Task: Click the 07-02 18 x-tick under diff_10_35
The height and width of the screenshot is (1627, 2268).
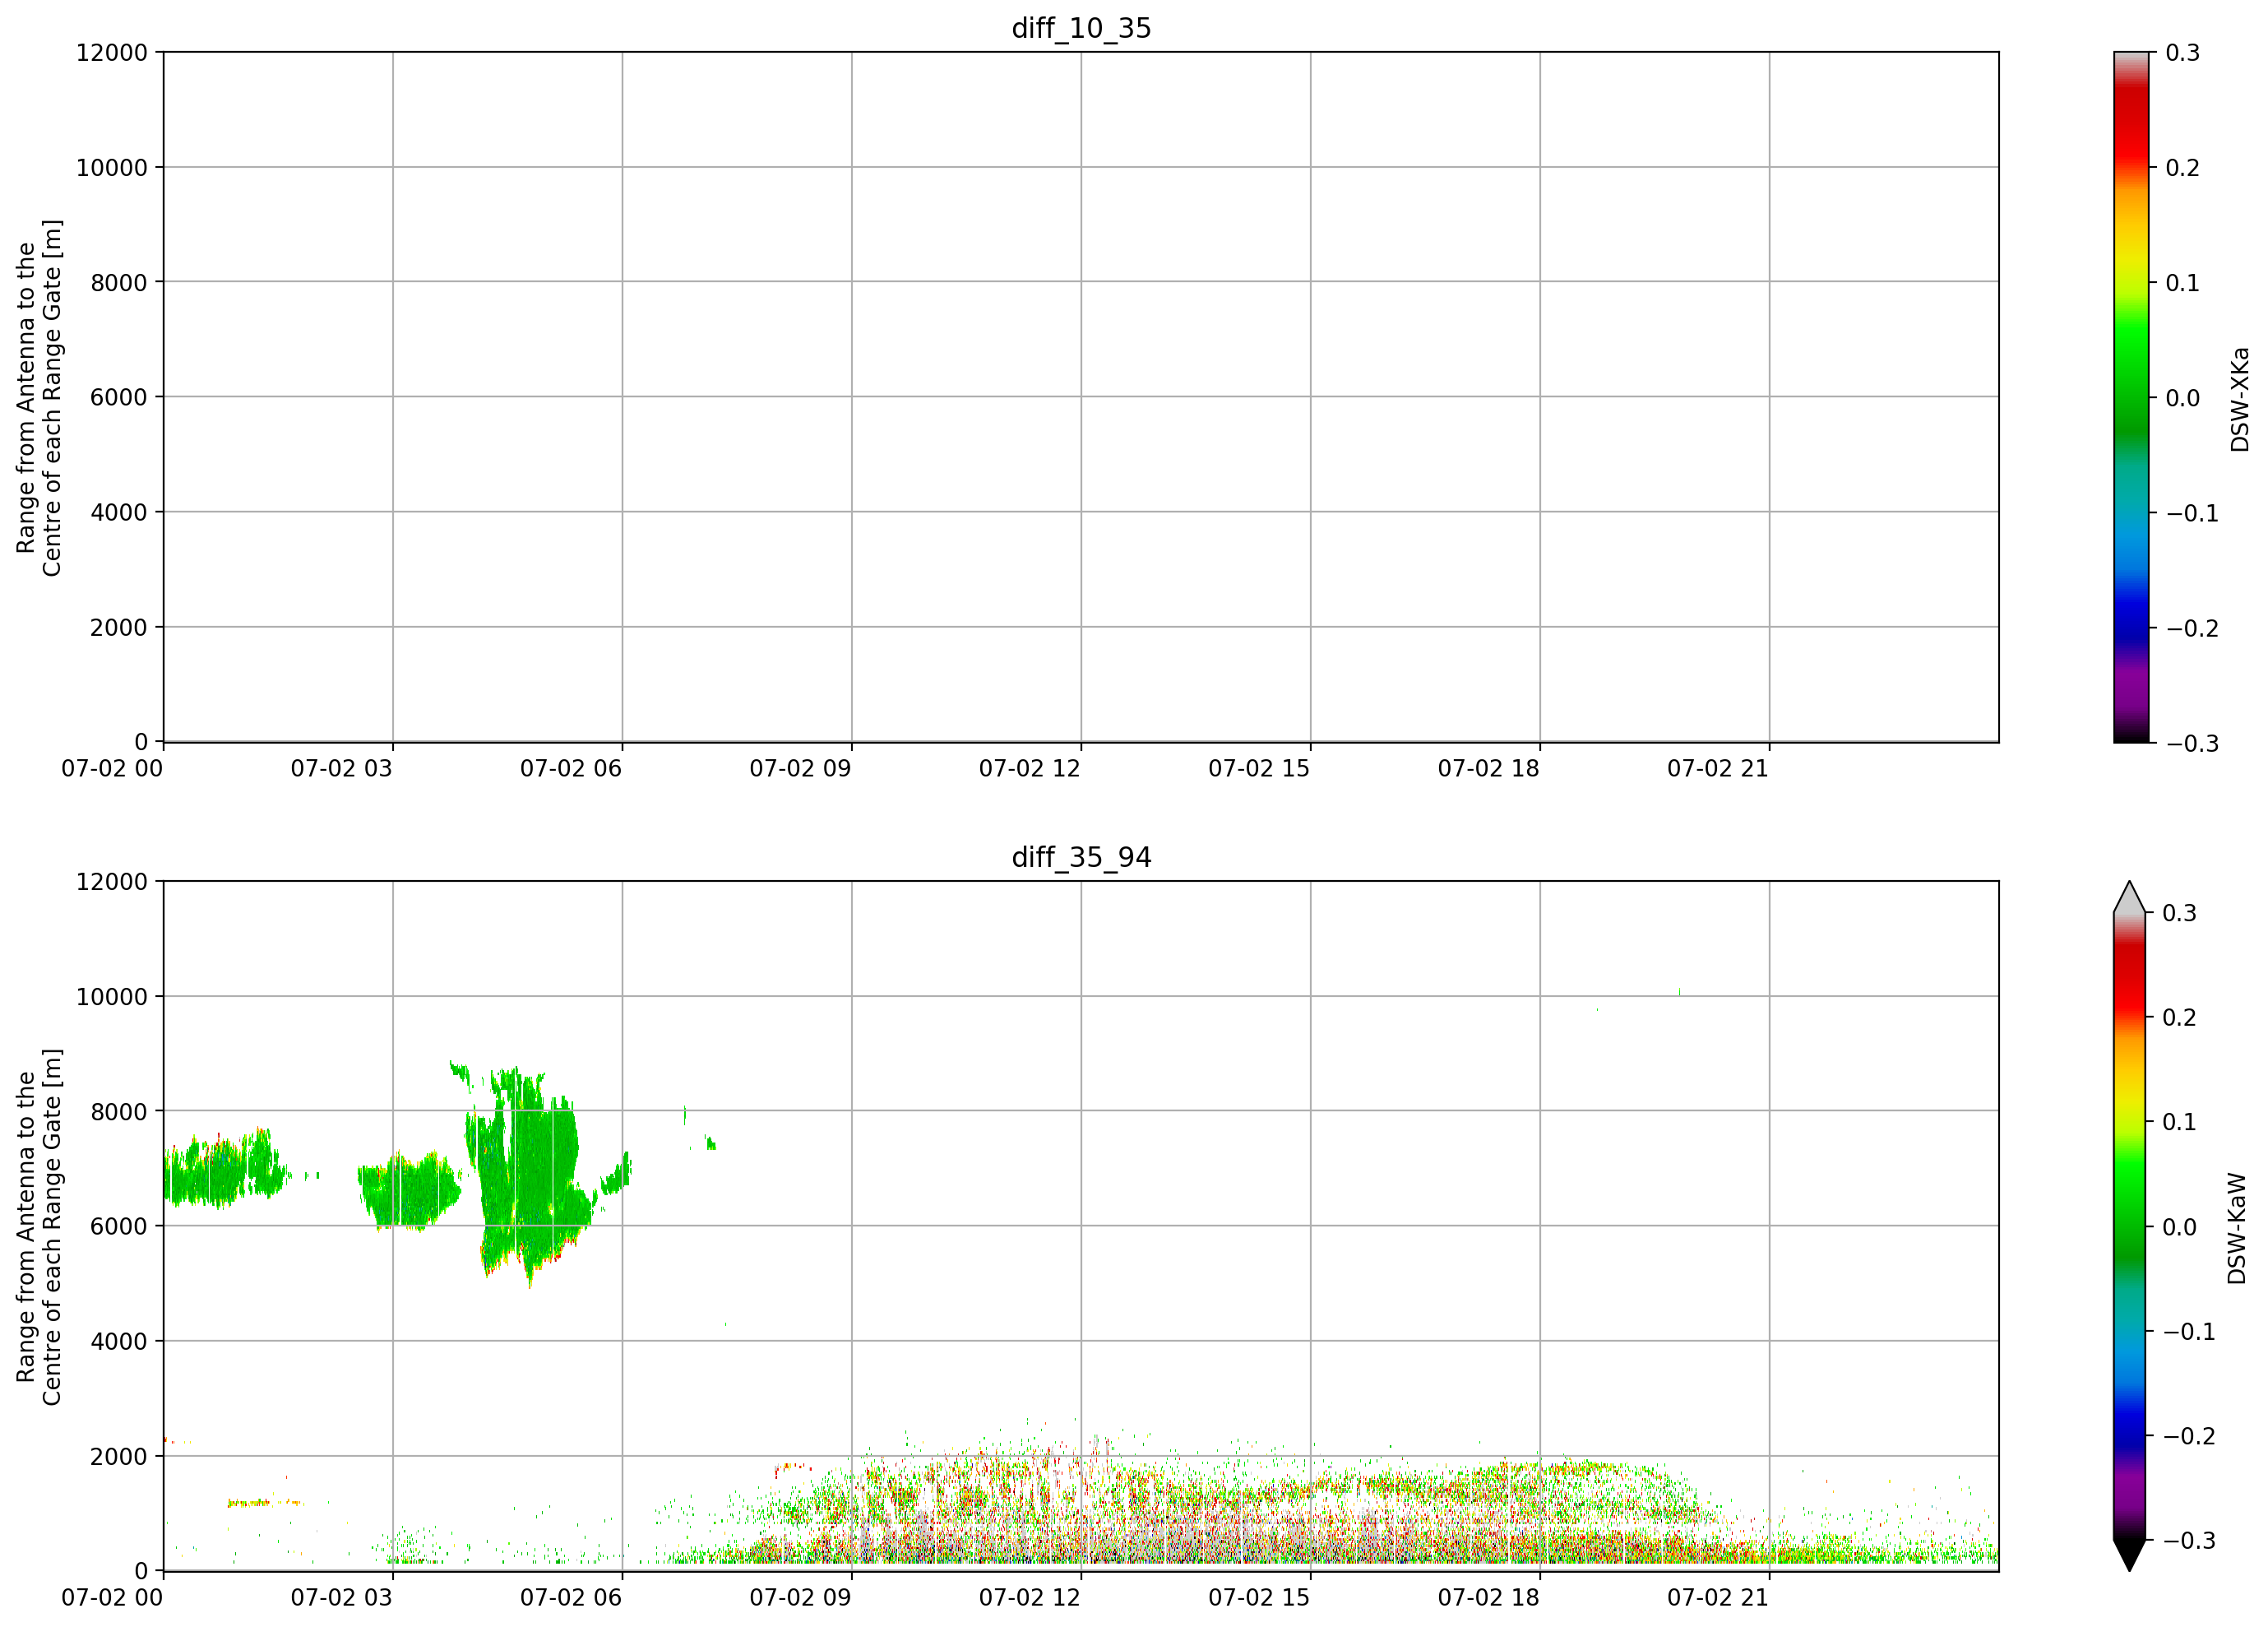Action: click(x=1488, y=768)
